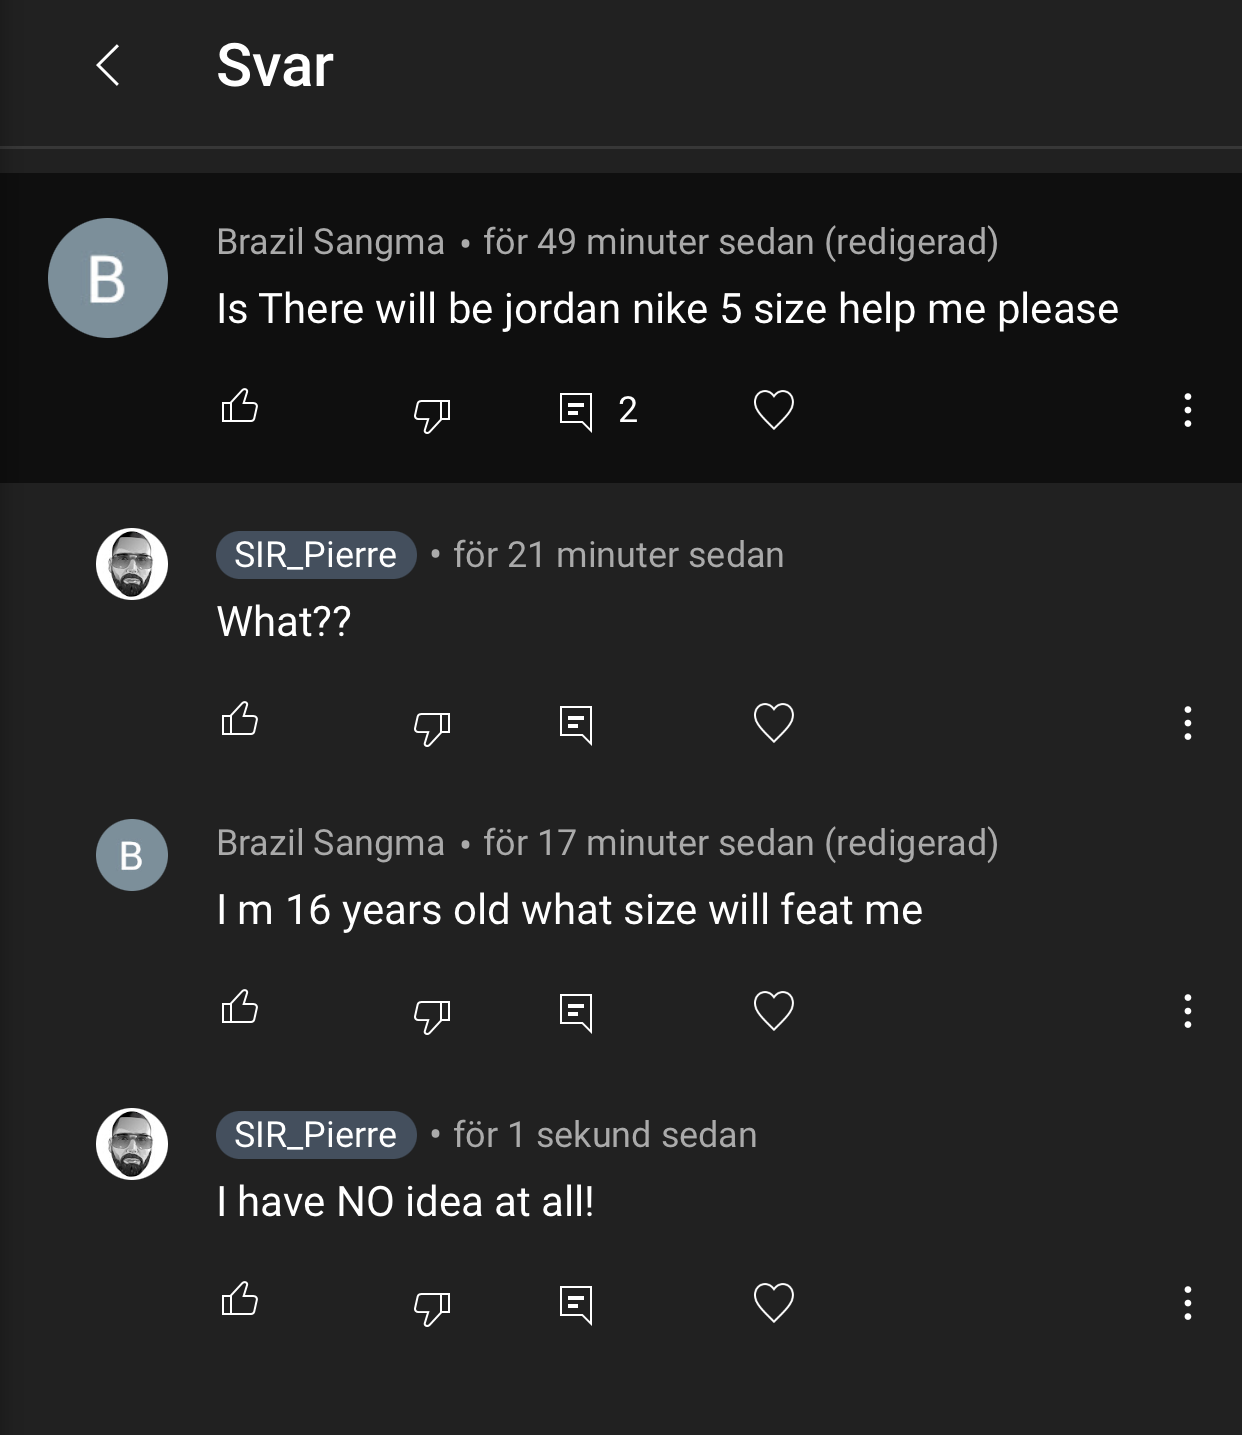Image resolution: width=1242 pixels, height=1435 pixels.
Task: Like SIR_Pierre's "What??" reply
Action: [239, 719]
